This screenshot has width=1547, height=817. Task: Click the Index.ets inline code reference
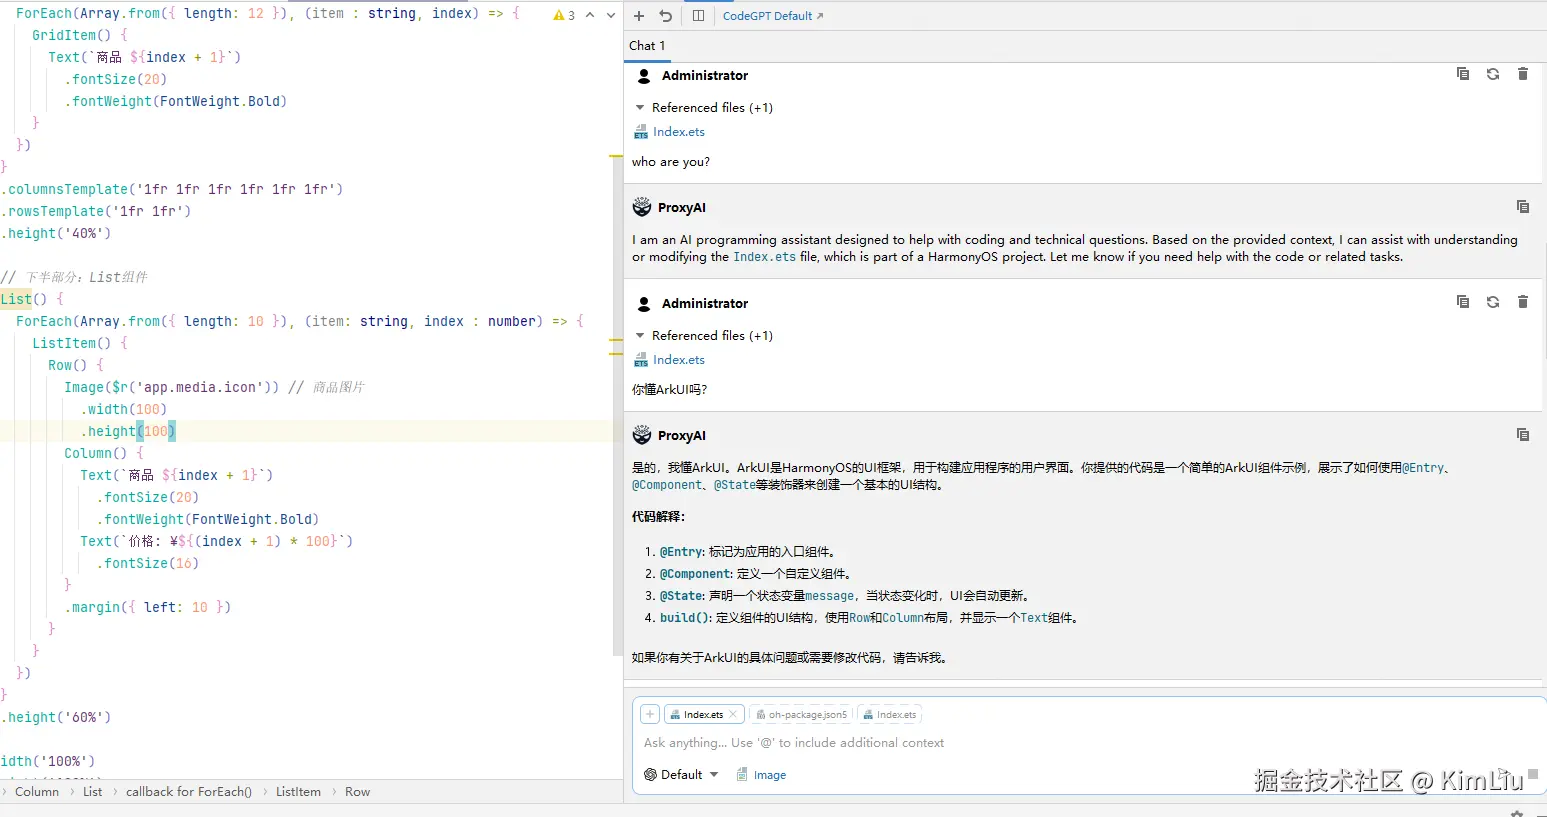764,257
